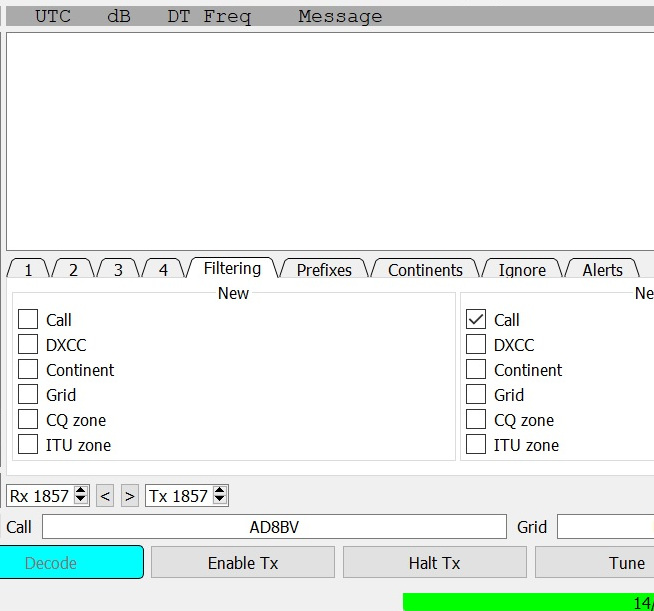Image resolution: width=654 pixels, height=611 pixels.
Task: Click the DT column header
Action: [179, 17]
